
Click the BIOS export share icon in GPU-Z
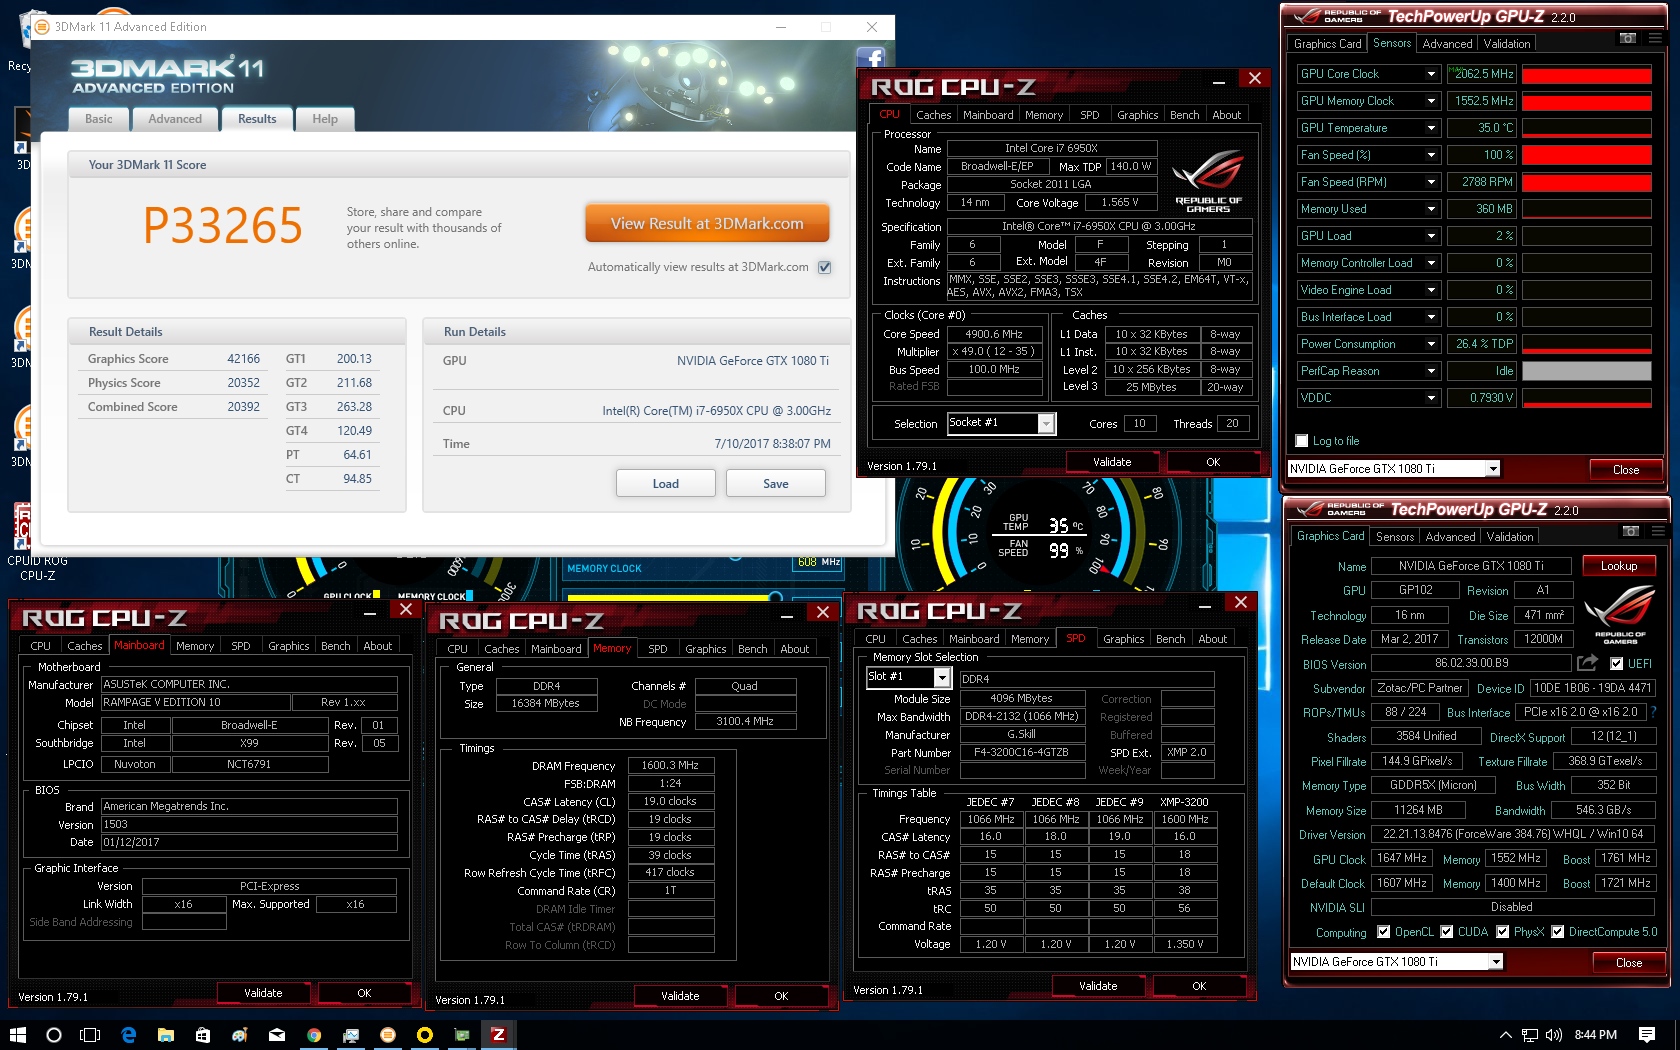(x=1587, y=663)
